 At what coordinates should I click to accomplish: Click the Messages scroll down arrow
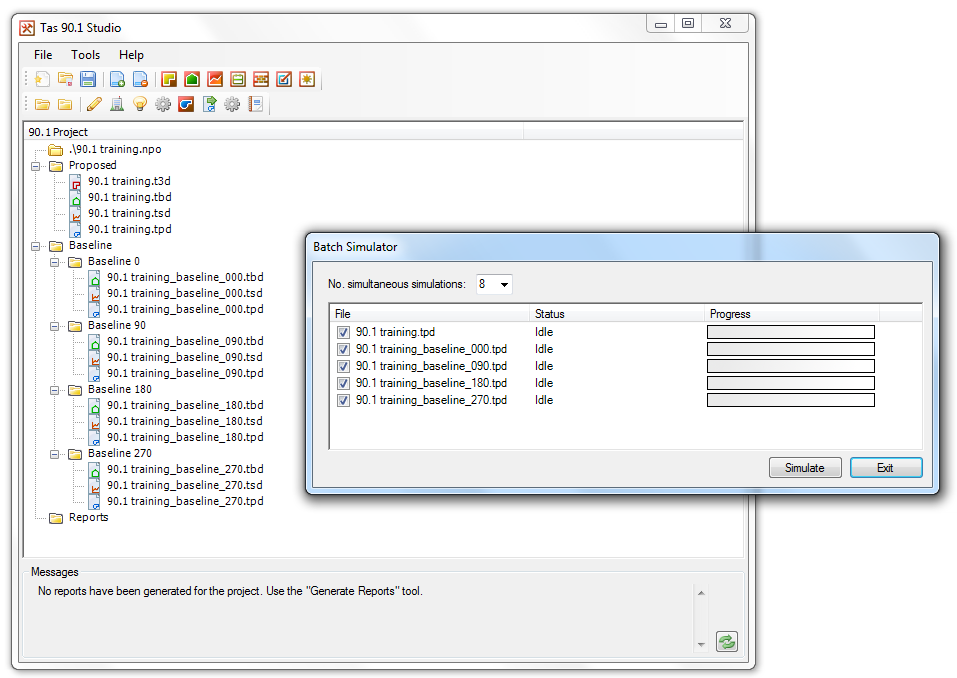pos(701,644)
